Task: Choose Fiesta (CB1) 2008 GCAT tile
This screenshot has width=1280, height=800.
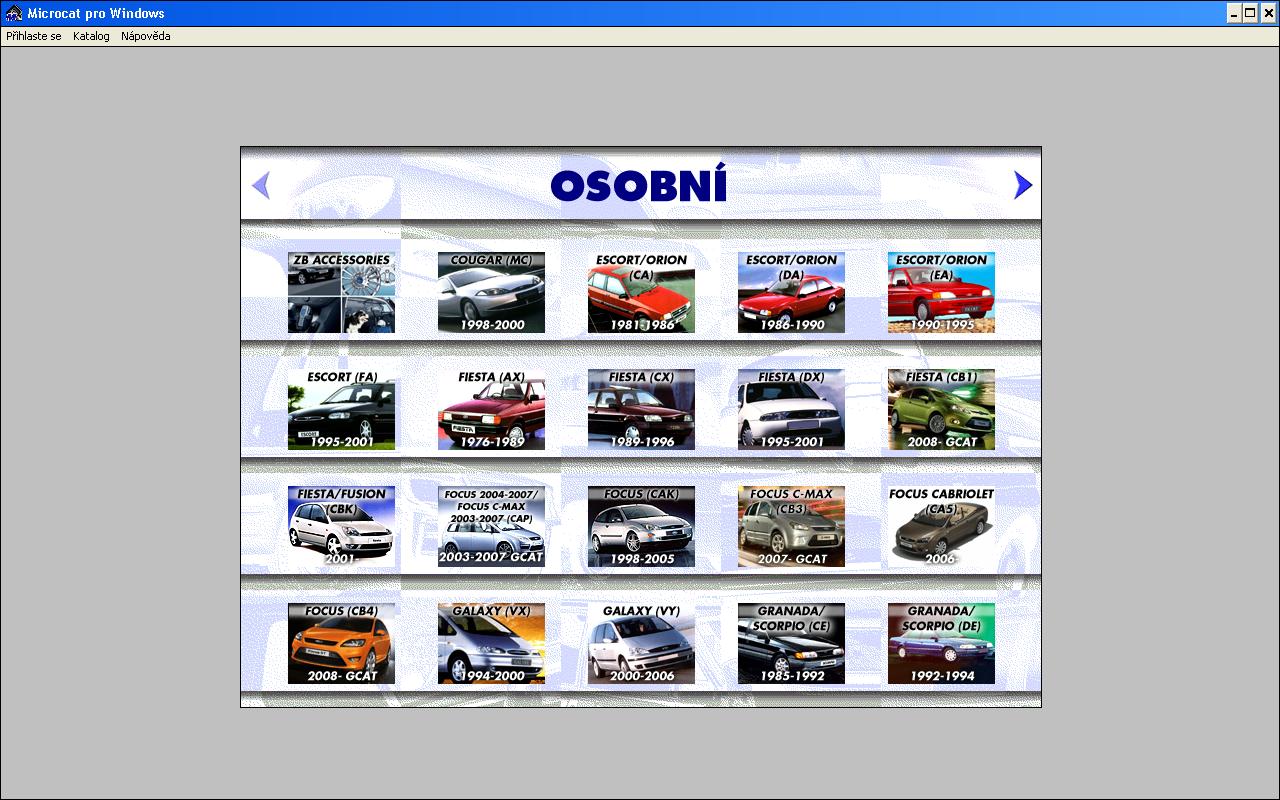Action: coord(941,410)
